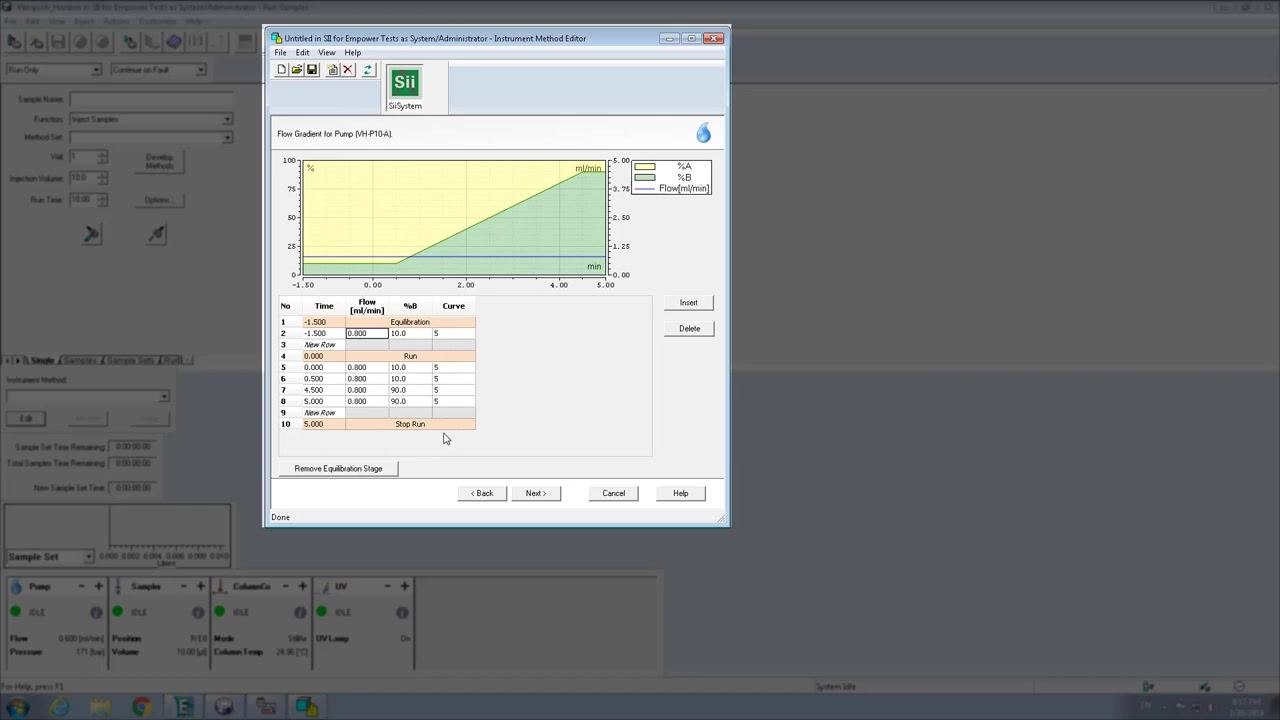Viewport: 1280px width, 720px height.
Task: Expand the Run Only dropdown
Action: point(96,70)
